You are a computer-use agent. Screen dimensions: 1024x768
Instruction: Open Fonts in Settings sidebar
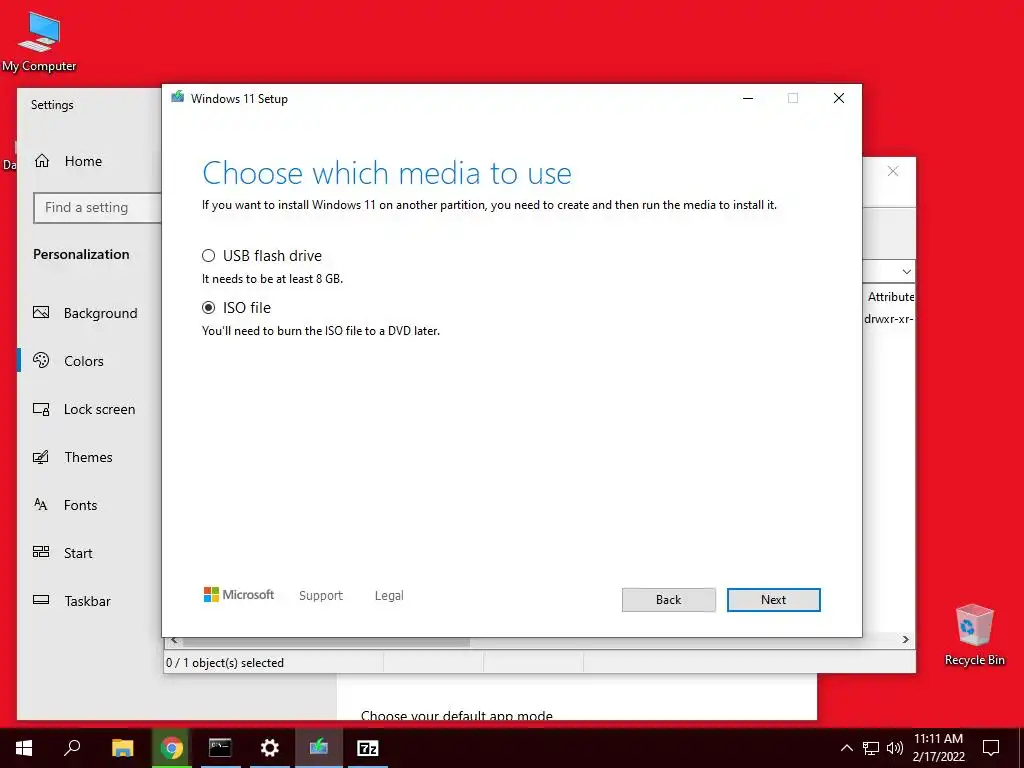(x=80, y=505)
